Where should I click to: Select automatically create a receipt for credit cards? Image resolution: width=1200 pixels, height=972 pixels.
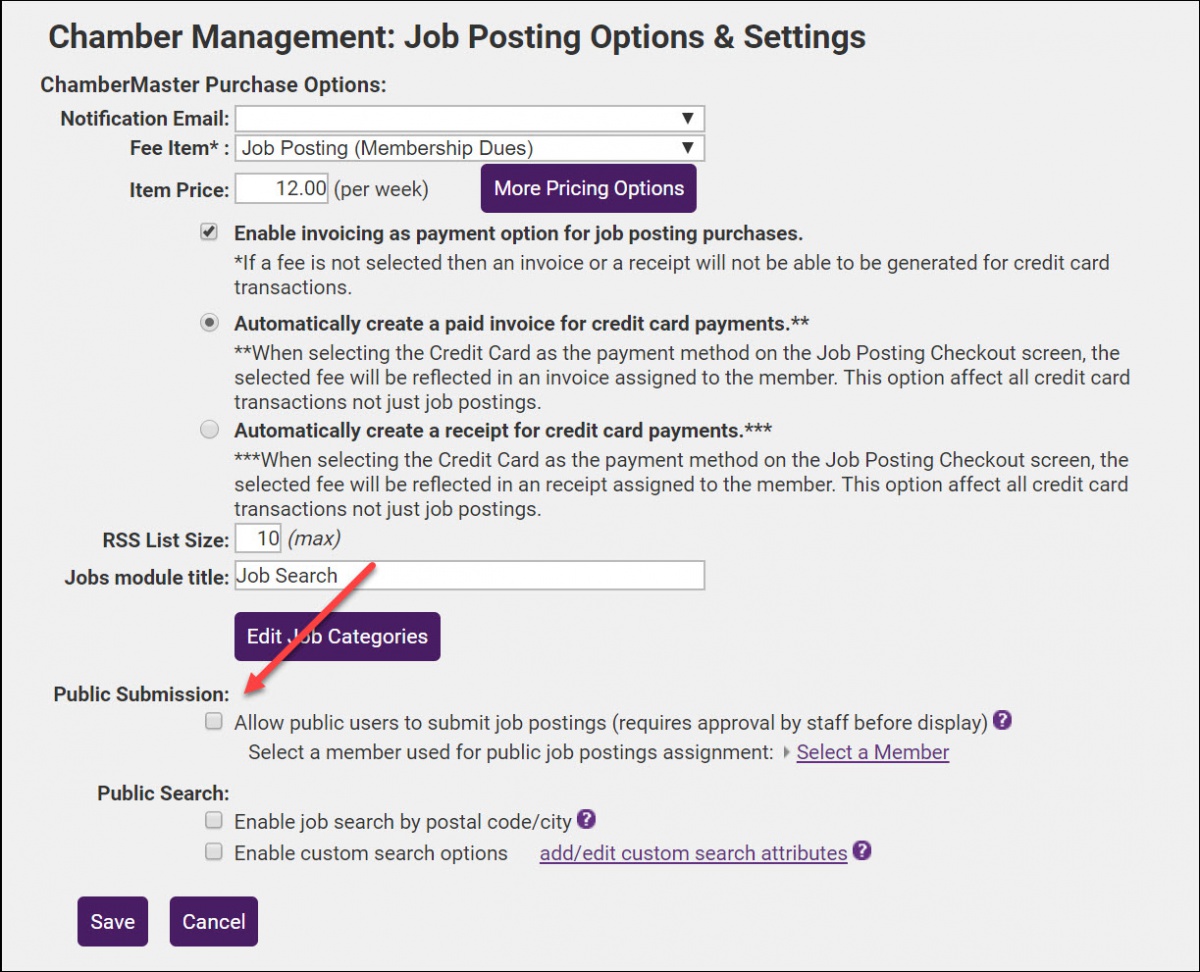point(208,429)
